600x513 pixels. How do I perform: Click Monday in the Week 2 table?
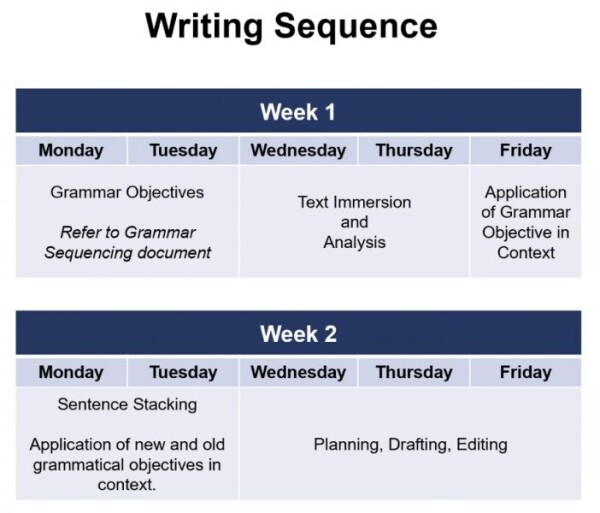71,372
